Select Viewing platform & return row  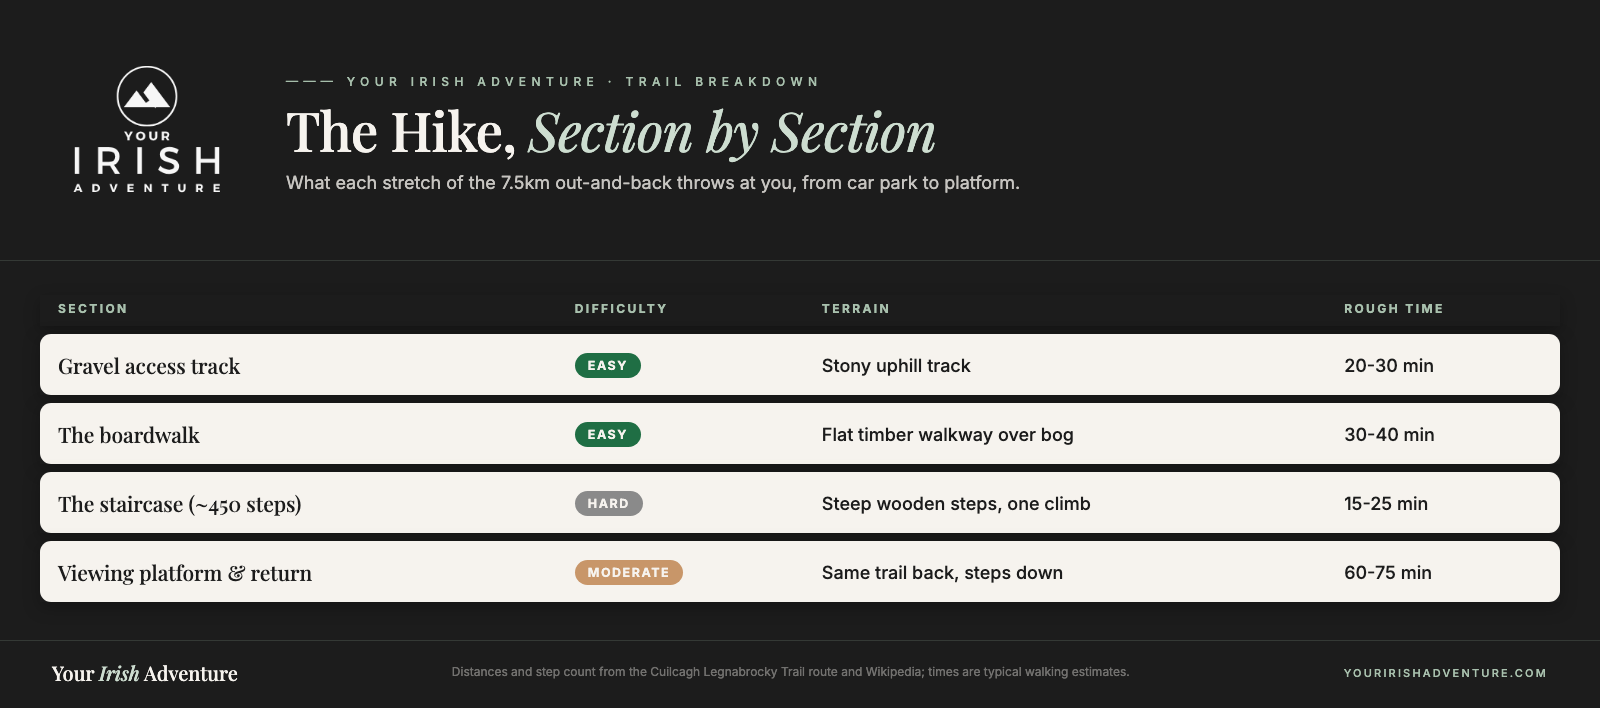click(800, 572)
